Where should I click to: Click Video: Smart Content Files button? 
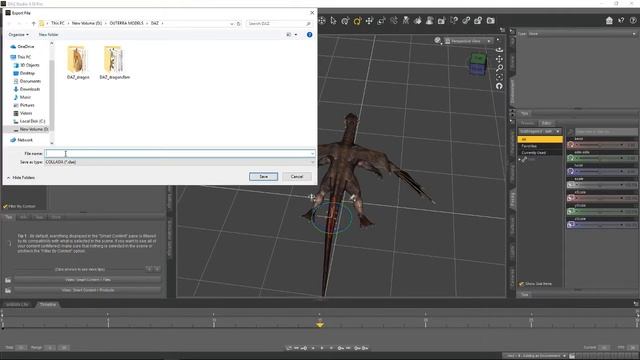[x=87, y=280]
